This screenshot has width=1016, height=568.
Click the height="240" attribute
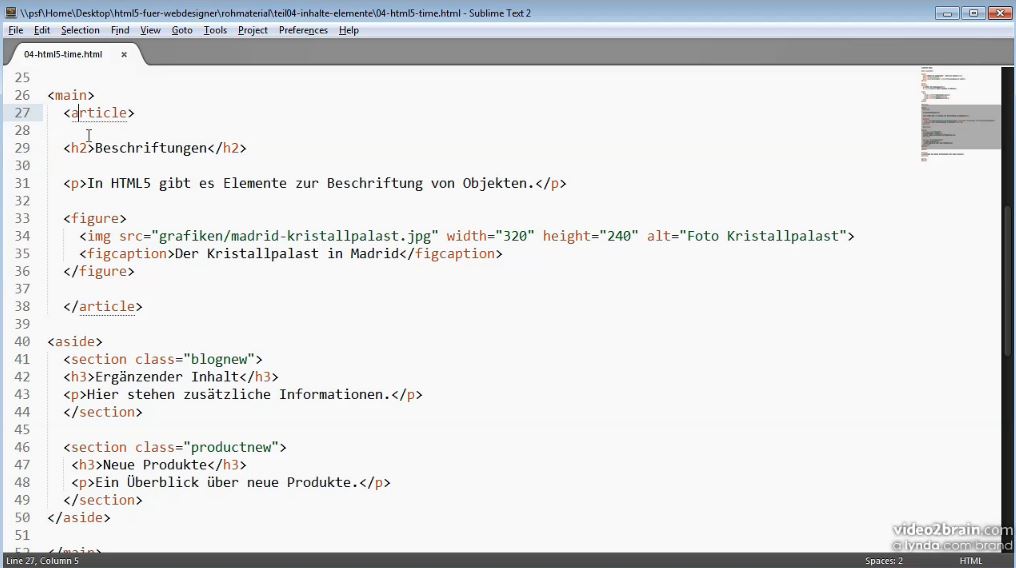tap(591, 236)
